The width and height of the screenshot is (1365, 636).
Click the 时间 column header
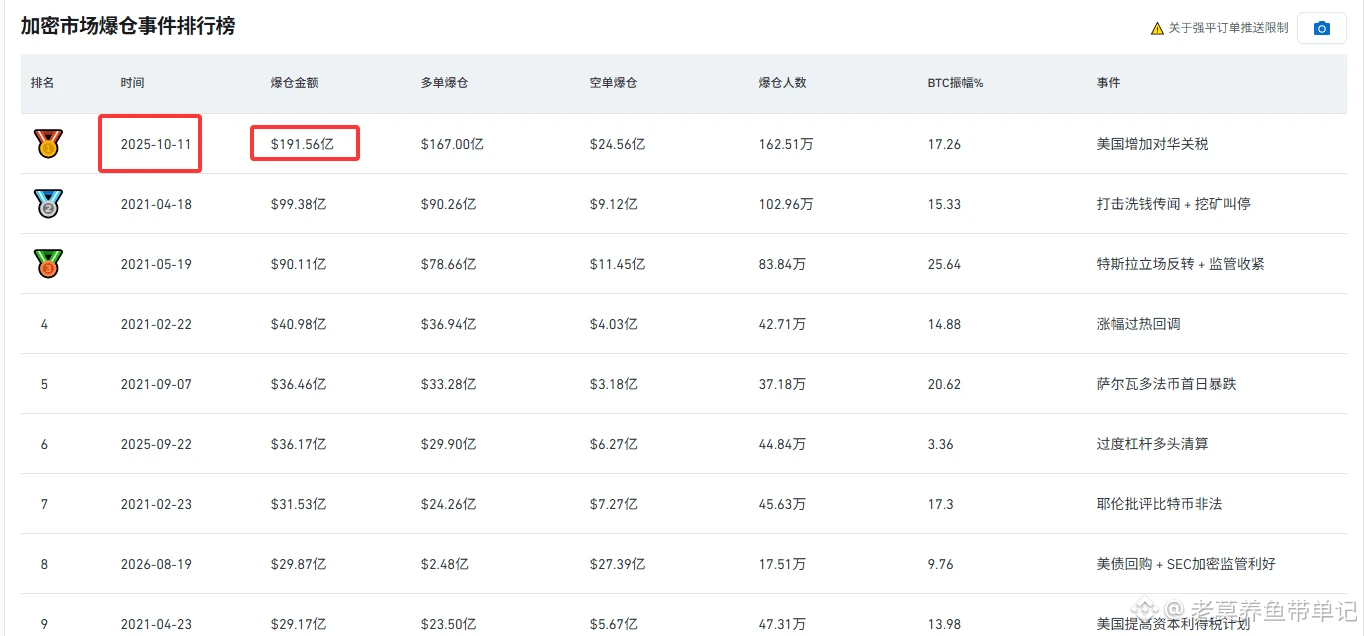coord(132,83)
